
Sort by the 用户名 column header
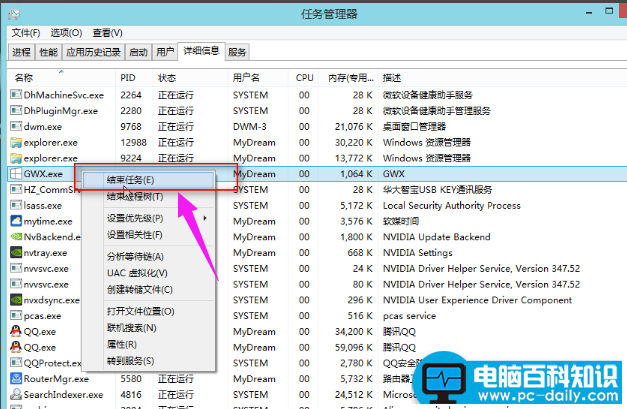click(258, 78)
